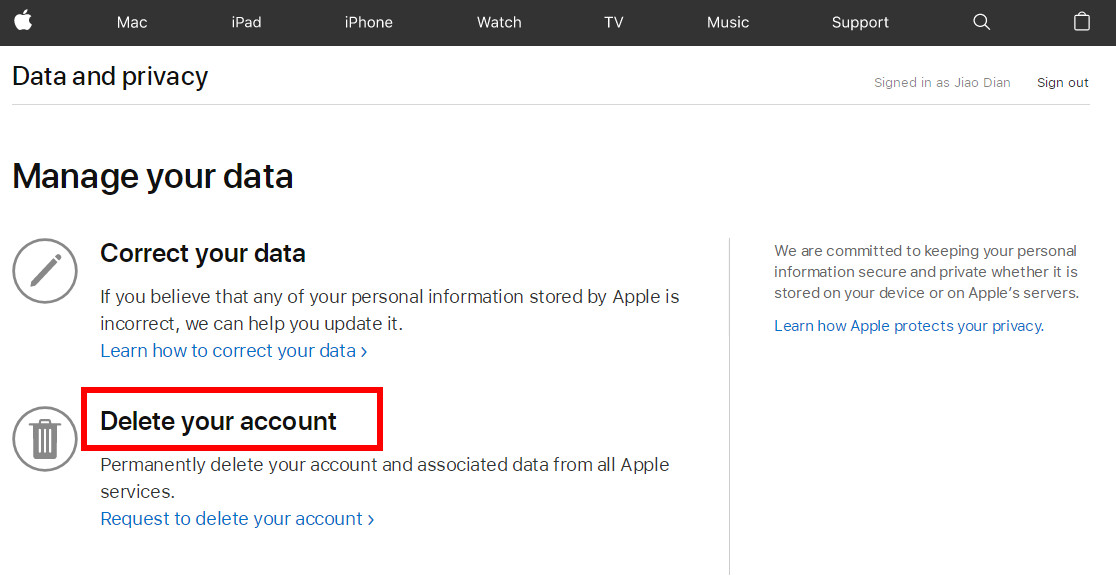Navigate to Apple Support
The width and height of the screenshot is (1116, 588).
pos(860,22)
